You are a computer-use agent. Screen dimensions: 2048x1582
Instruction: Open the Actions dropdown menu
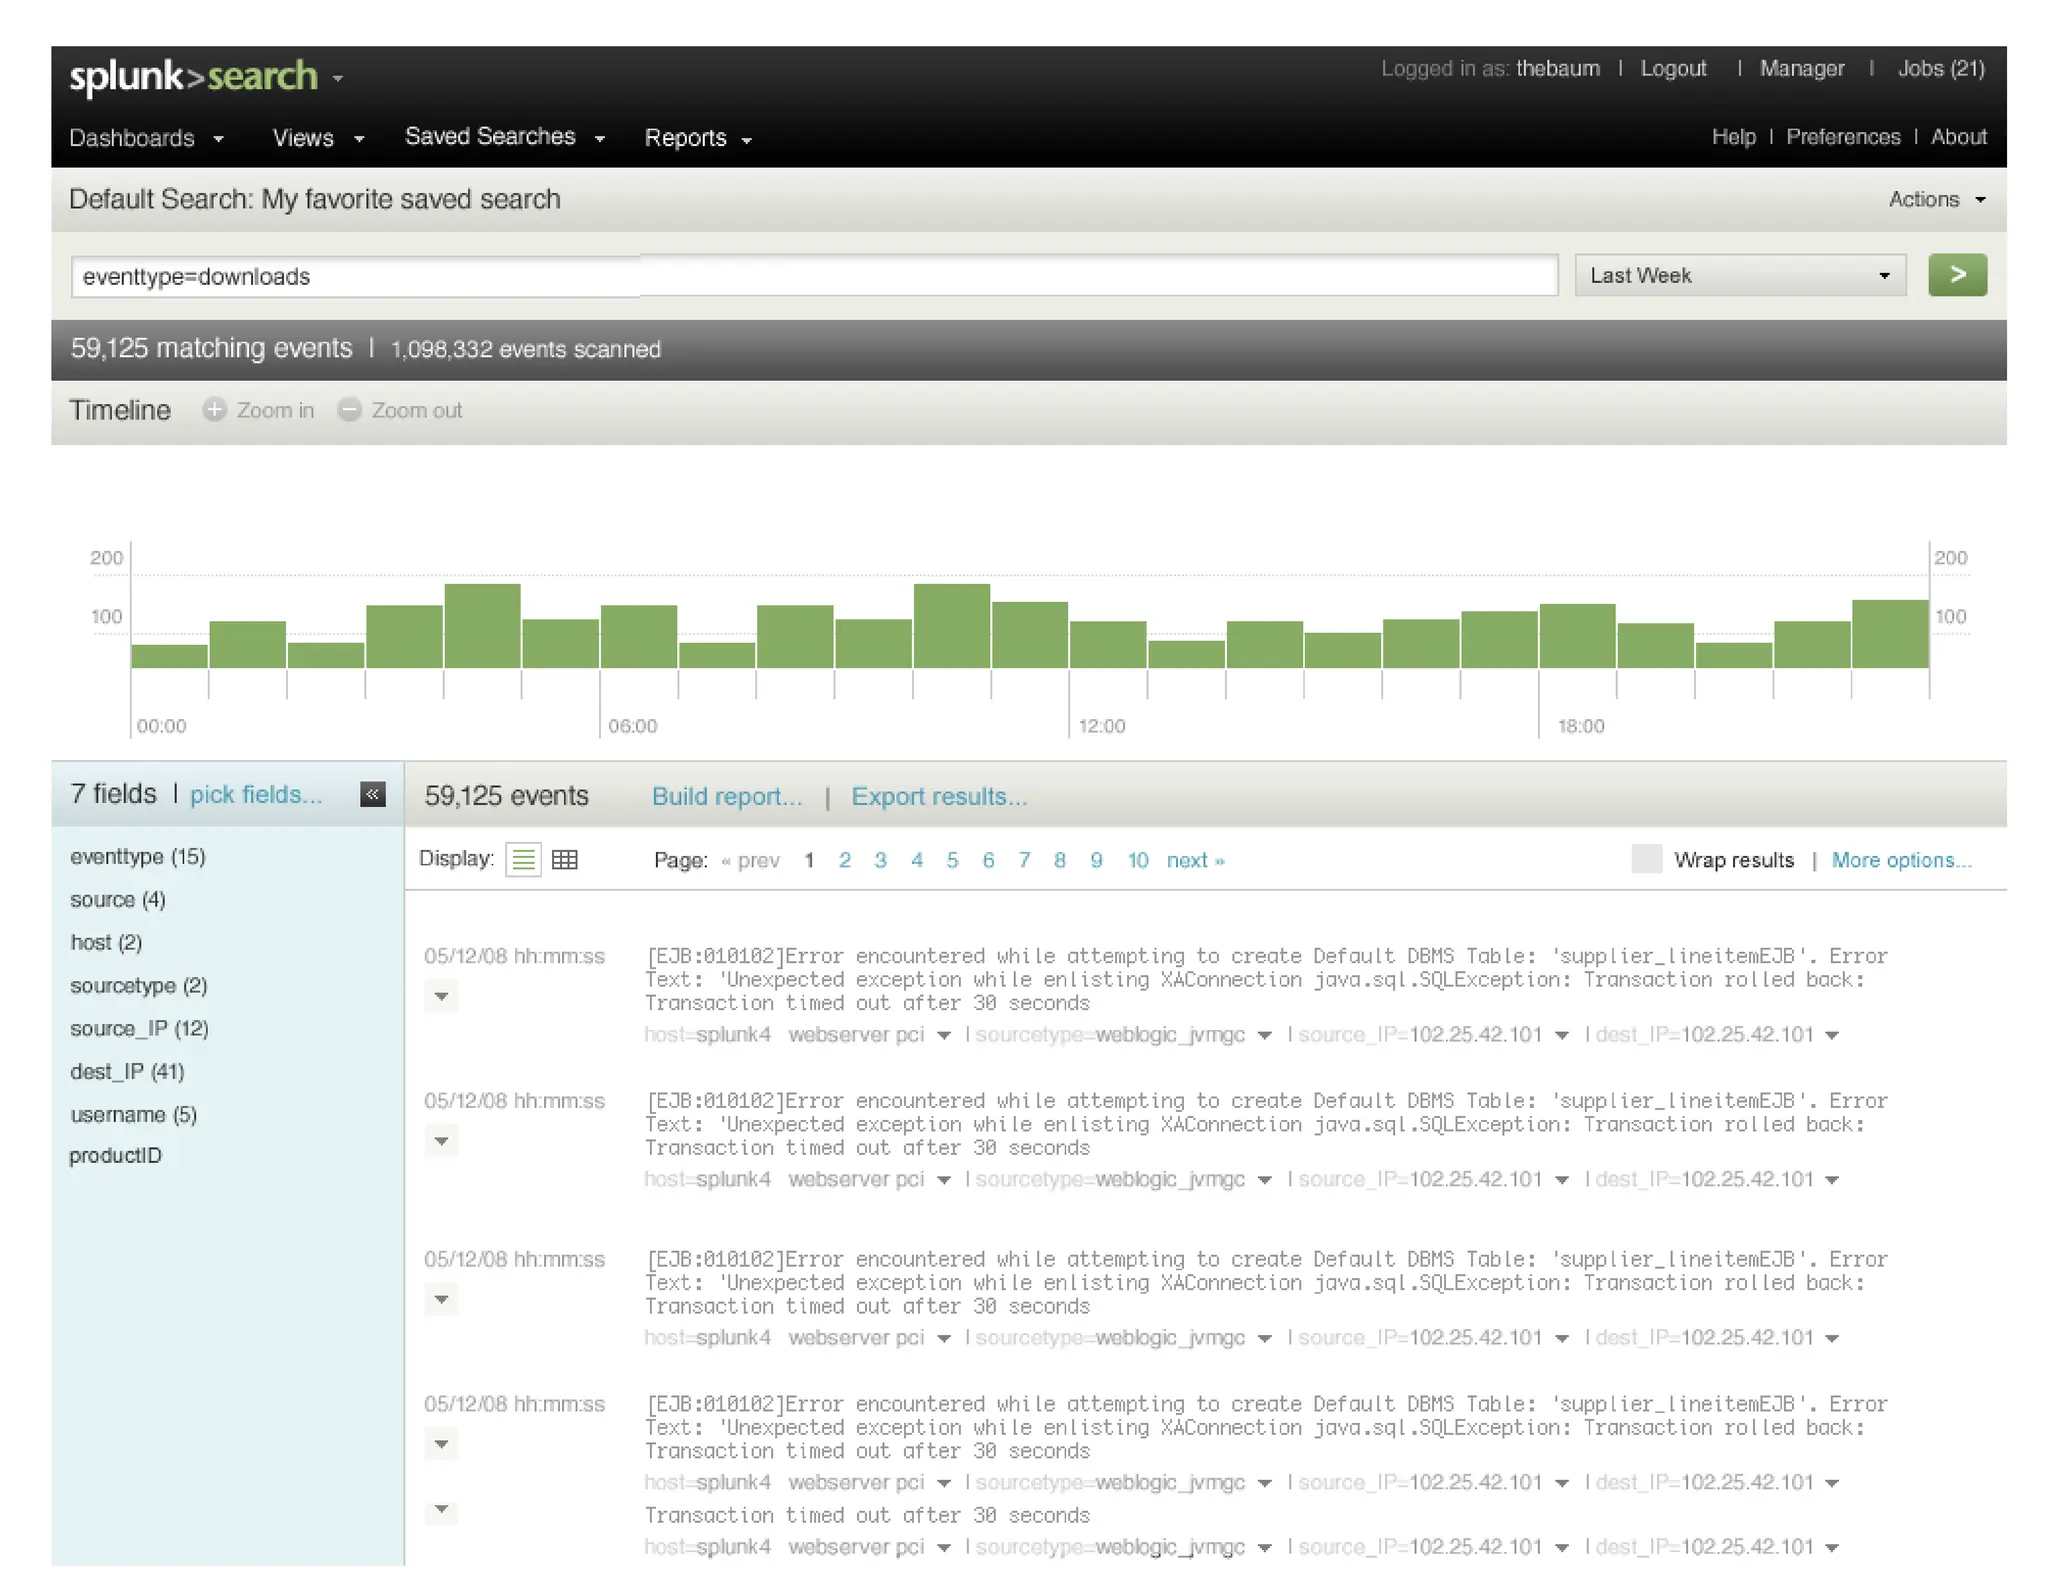1936,199
